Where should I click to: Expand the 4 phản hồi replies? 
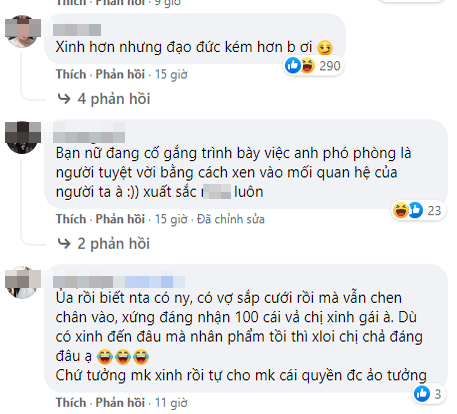114,99
